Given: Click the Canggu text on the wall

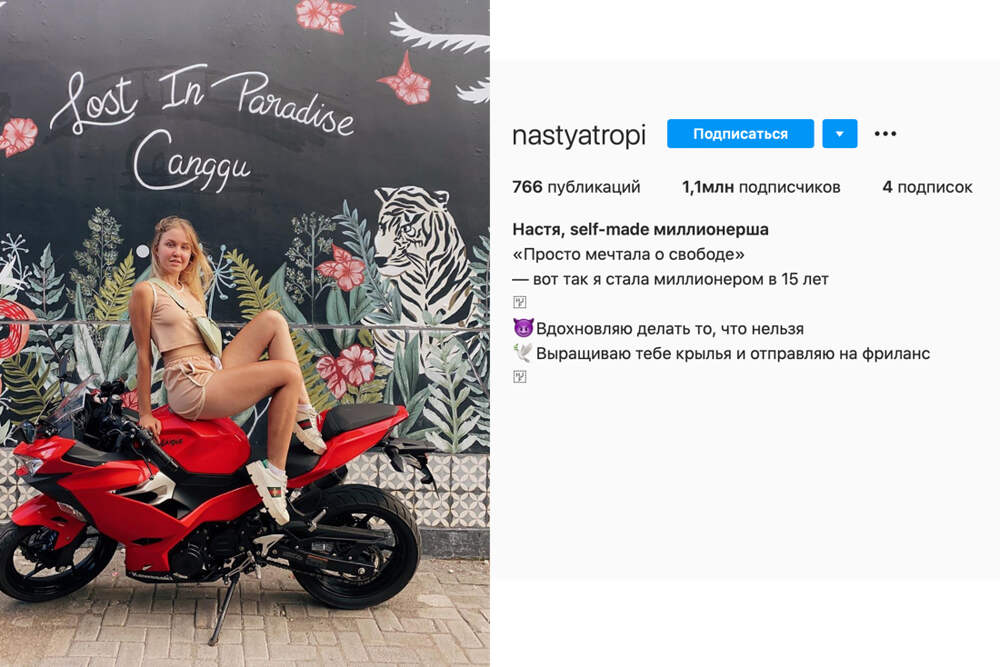Looking at the screenshot, I should pos(191,161).
